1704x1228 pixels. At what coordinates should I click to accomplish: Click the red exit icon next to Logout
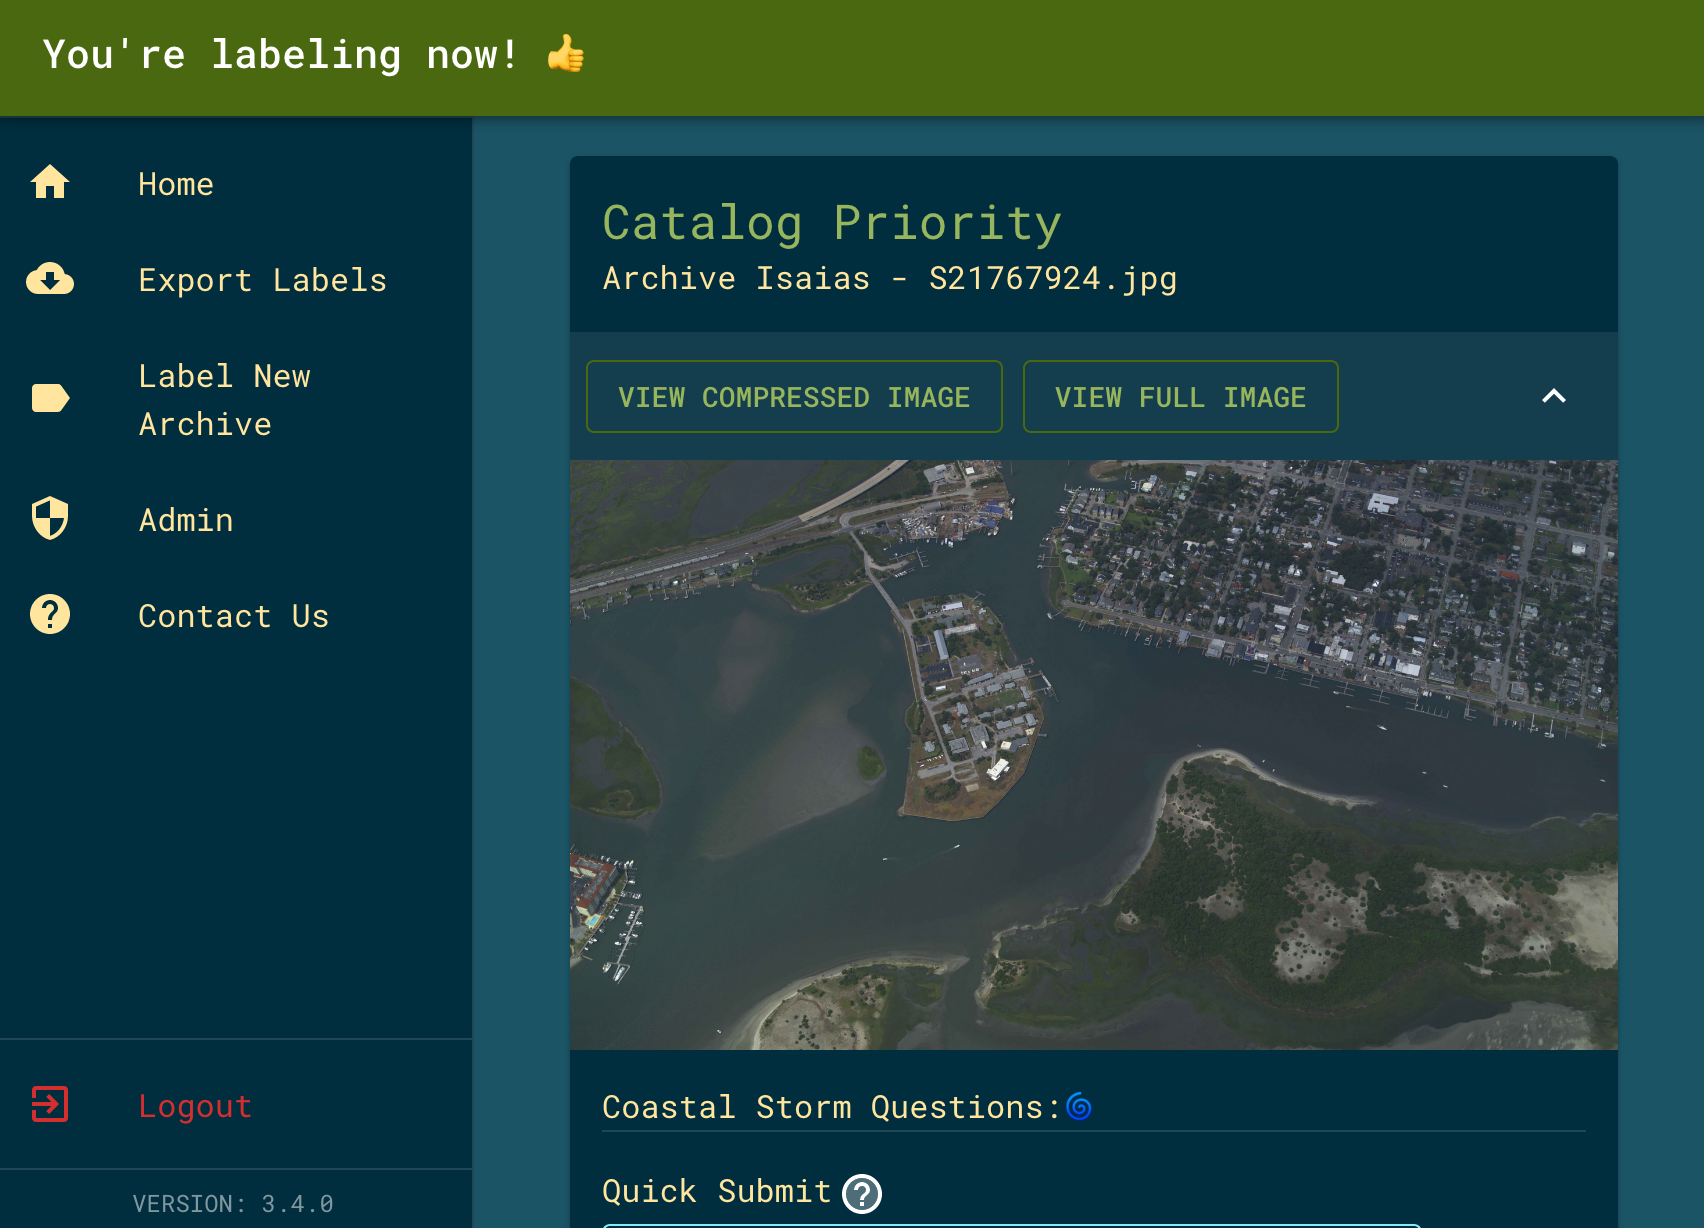coord(49,1104)
